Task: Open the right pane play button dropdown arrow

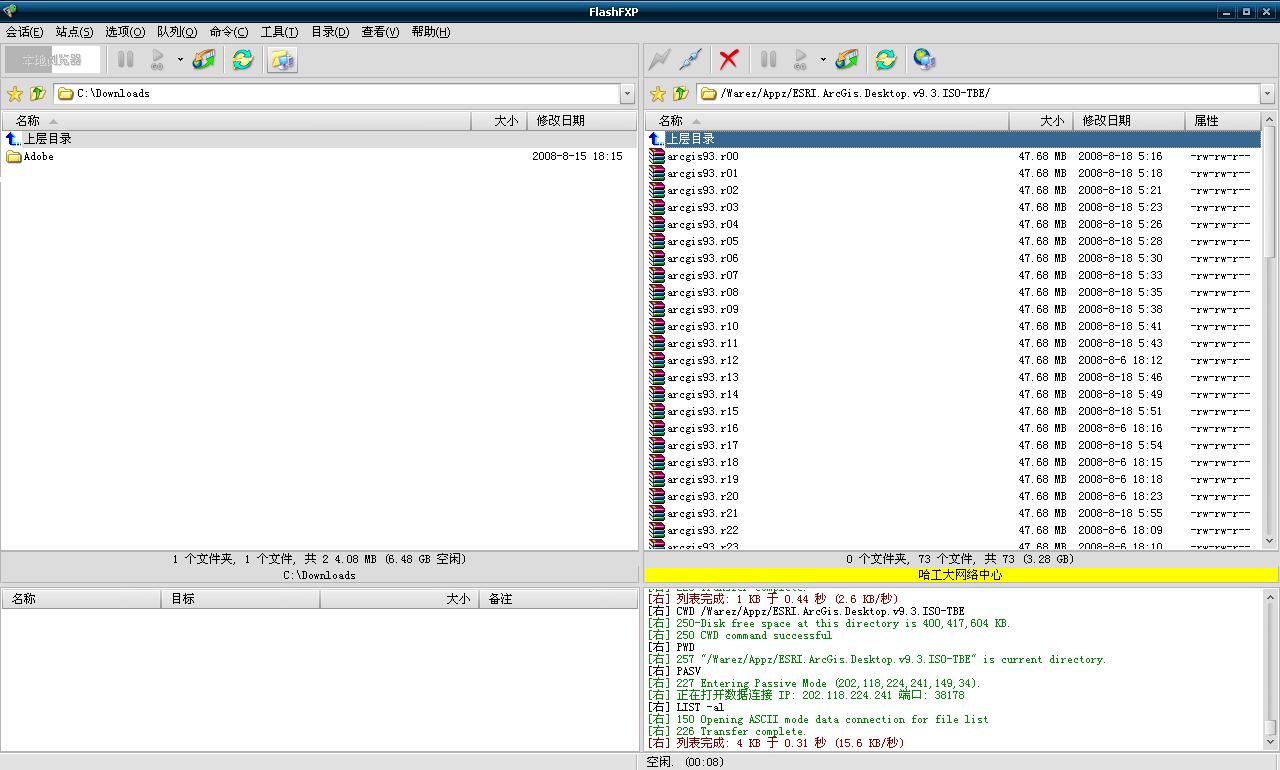Action: 823,60
